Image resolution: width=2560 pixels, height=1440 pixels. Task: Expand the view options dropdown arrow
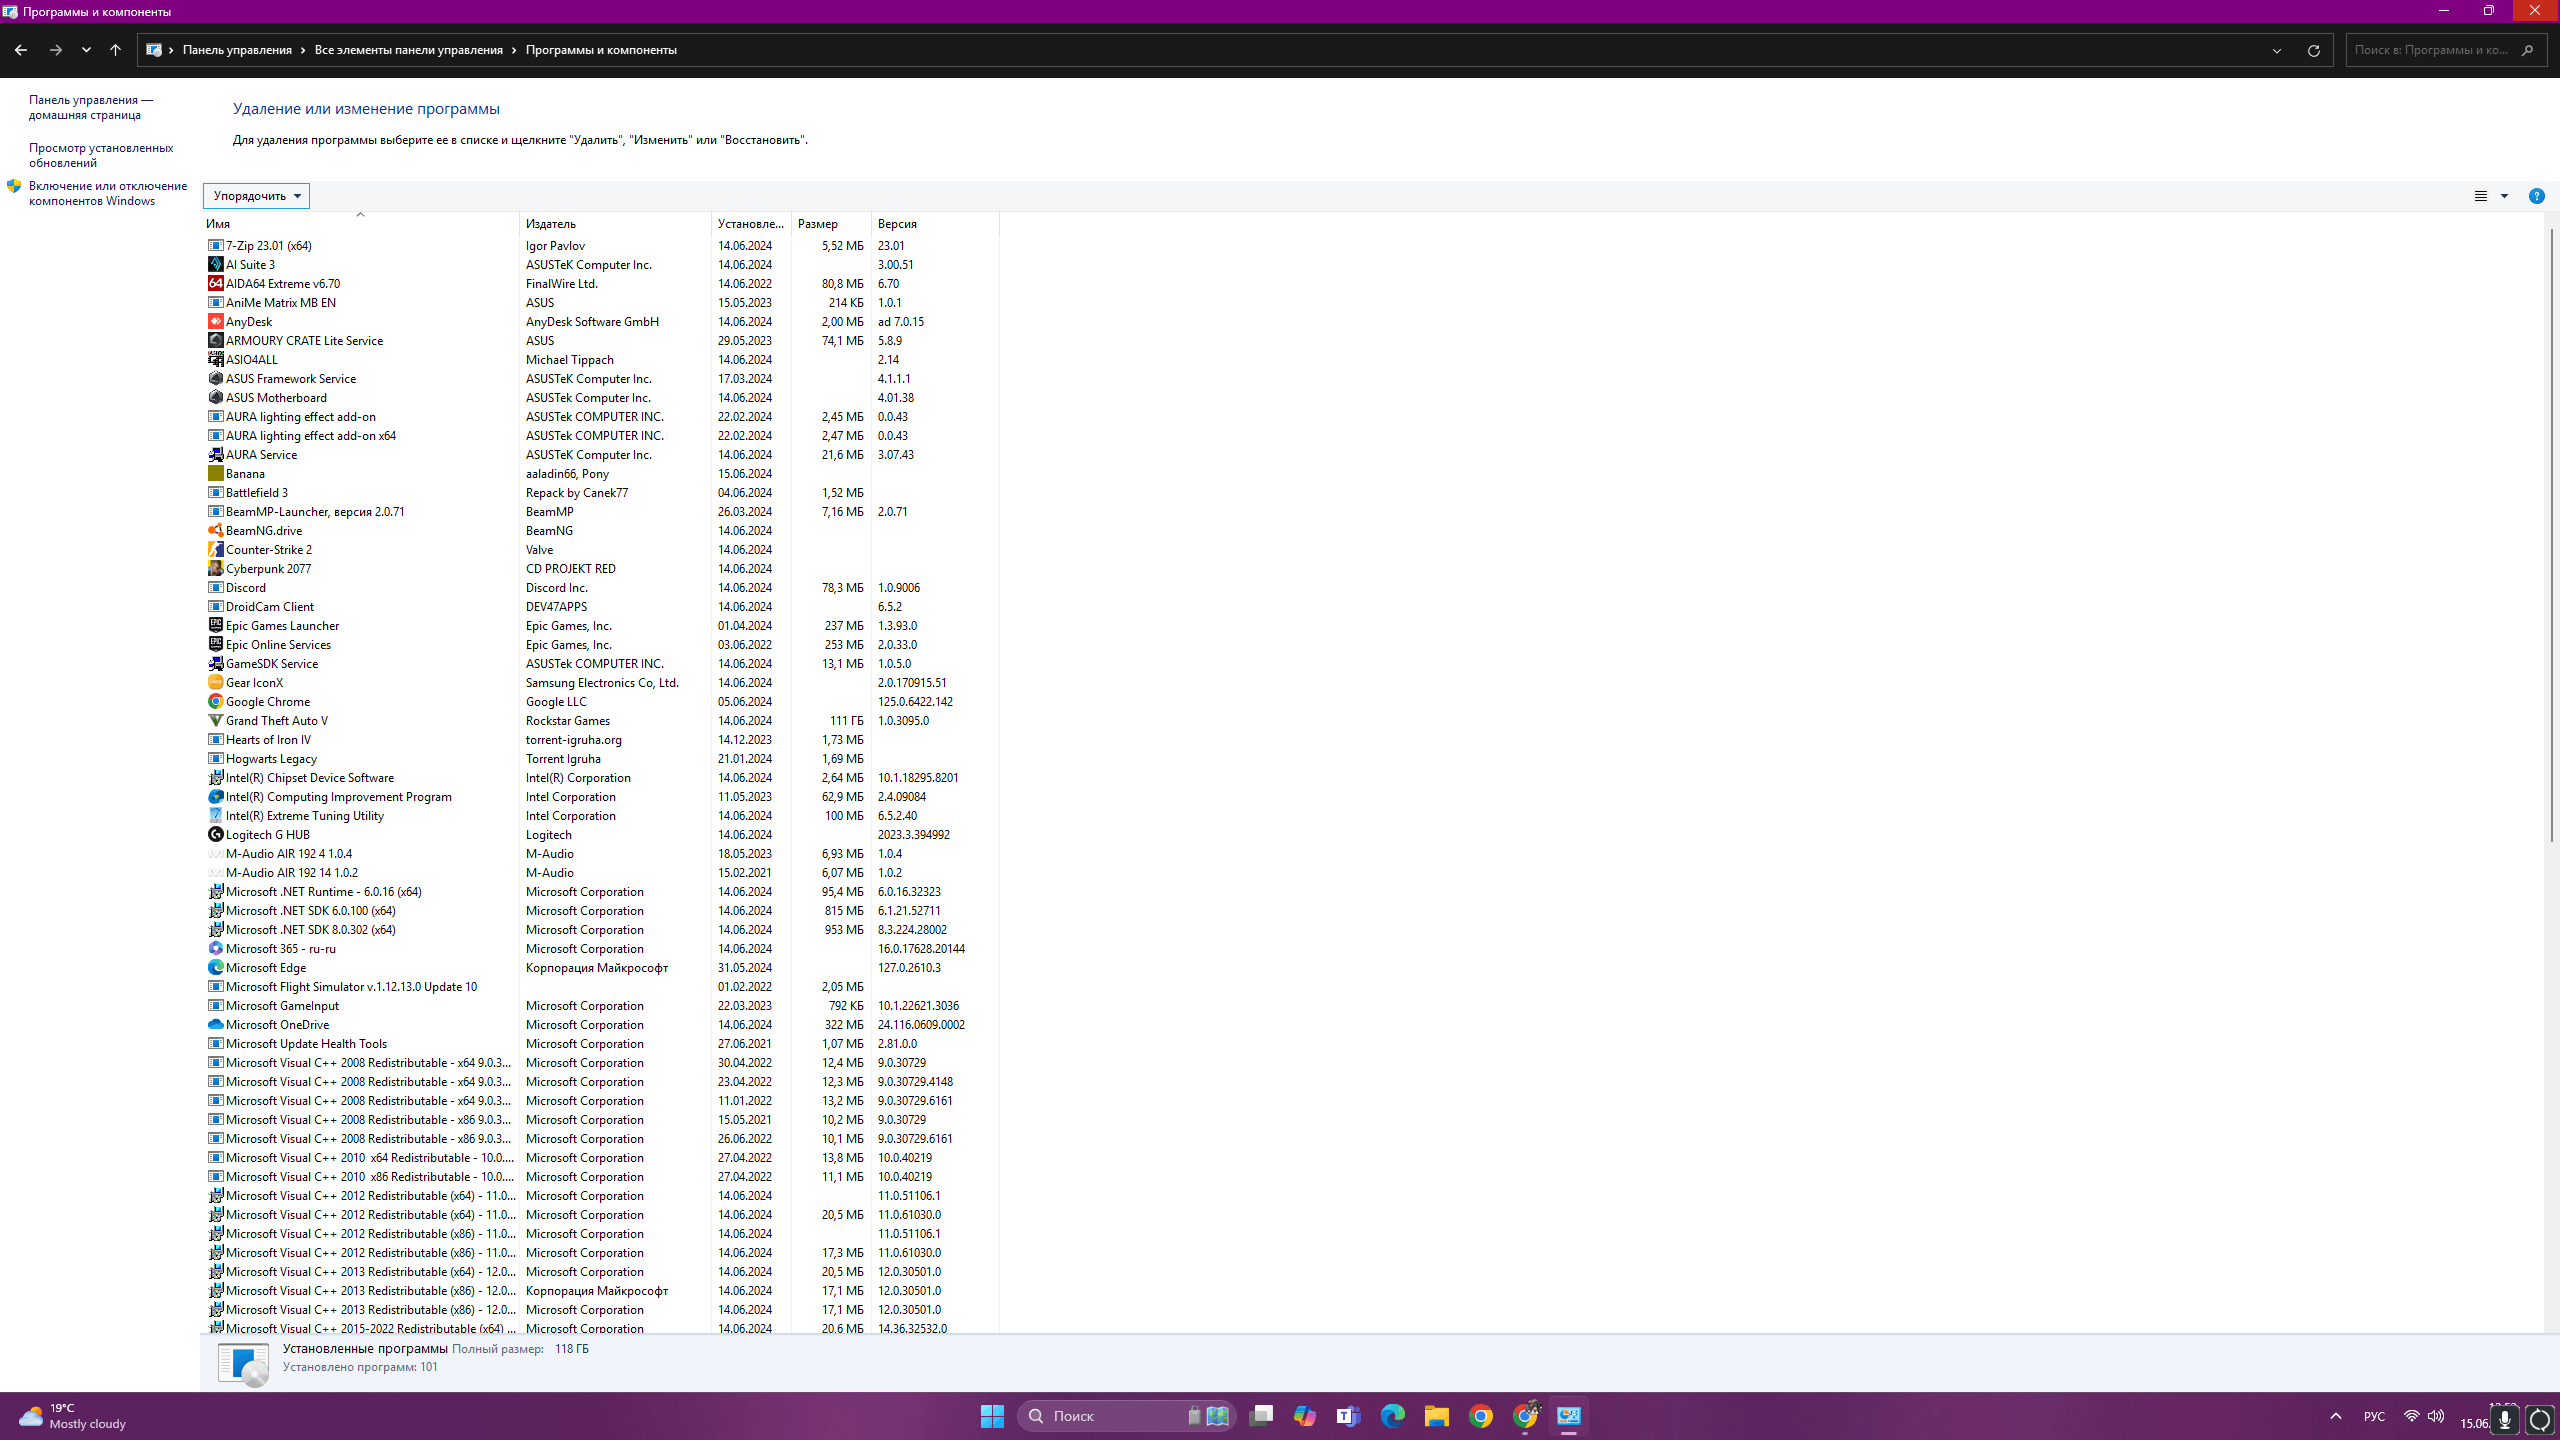click(x=2504, y=196)
